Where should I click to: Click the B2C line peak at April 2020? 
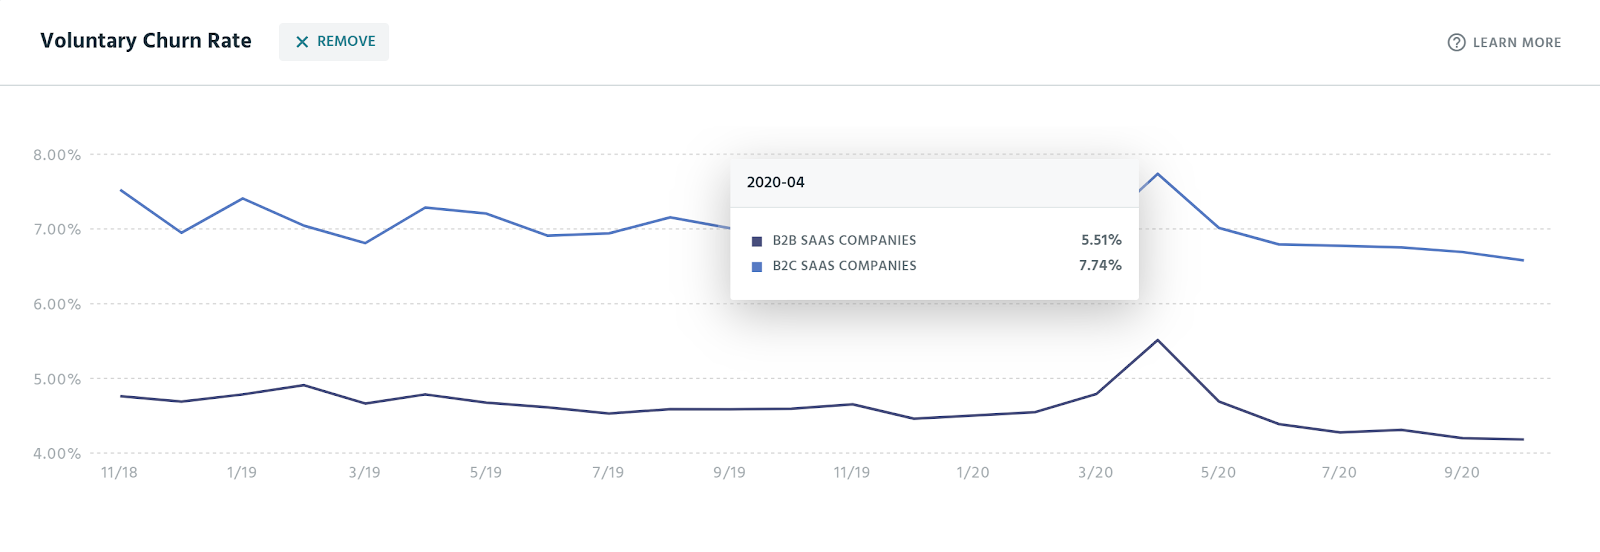(x=1158, y=174)
